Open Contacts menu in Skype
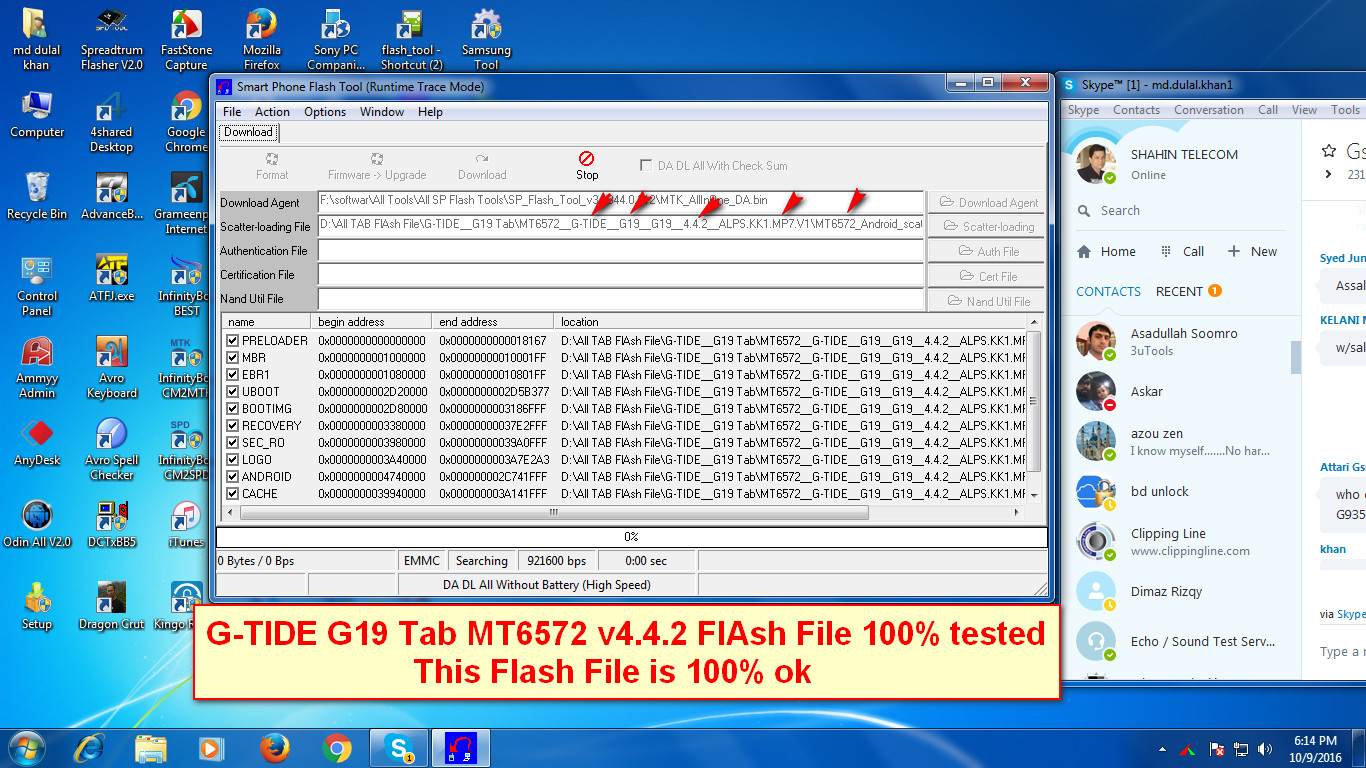This screenshot has height=768, width=1366. [x=1136, y=110]
